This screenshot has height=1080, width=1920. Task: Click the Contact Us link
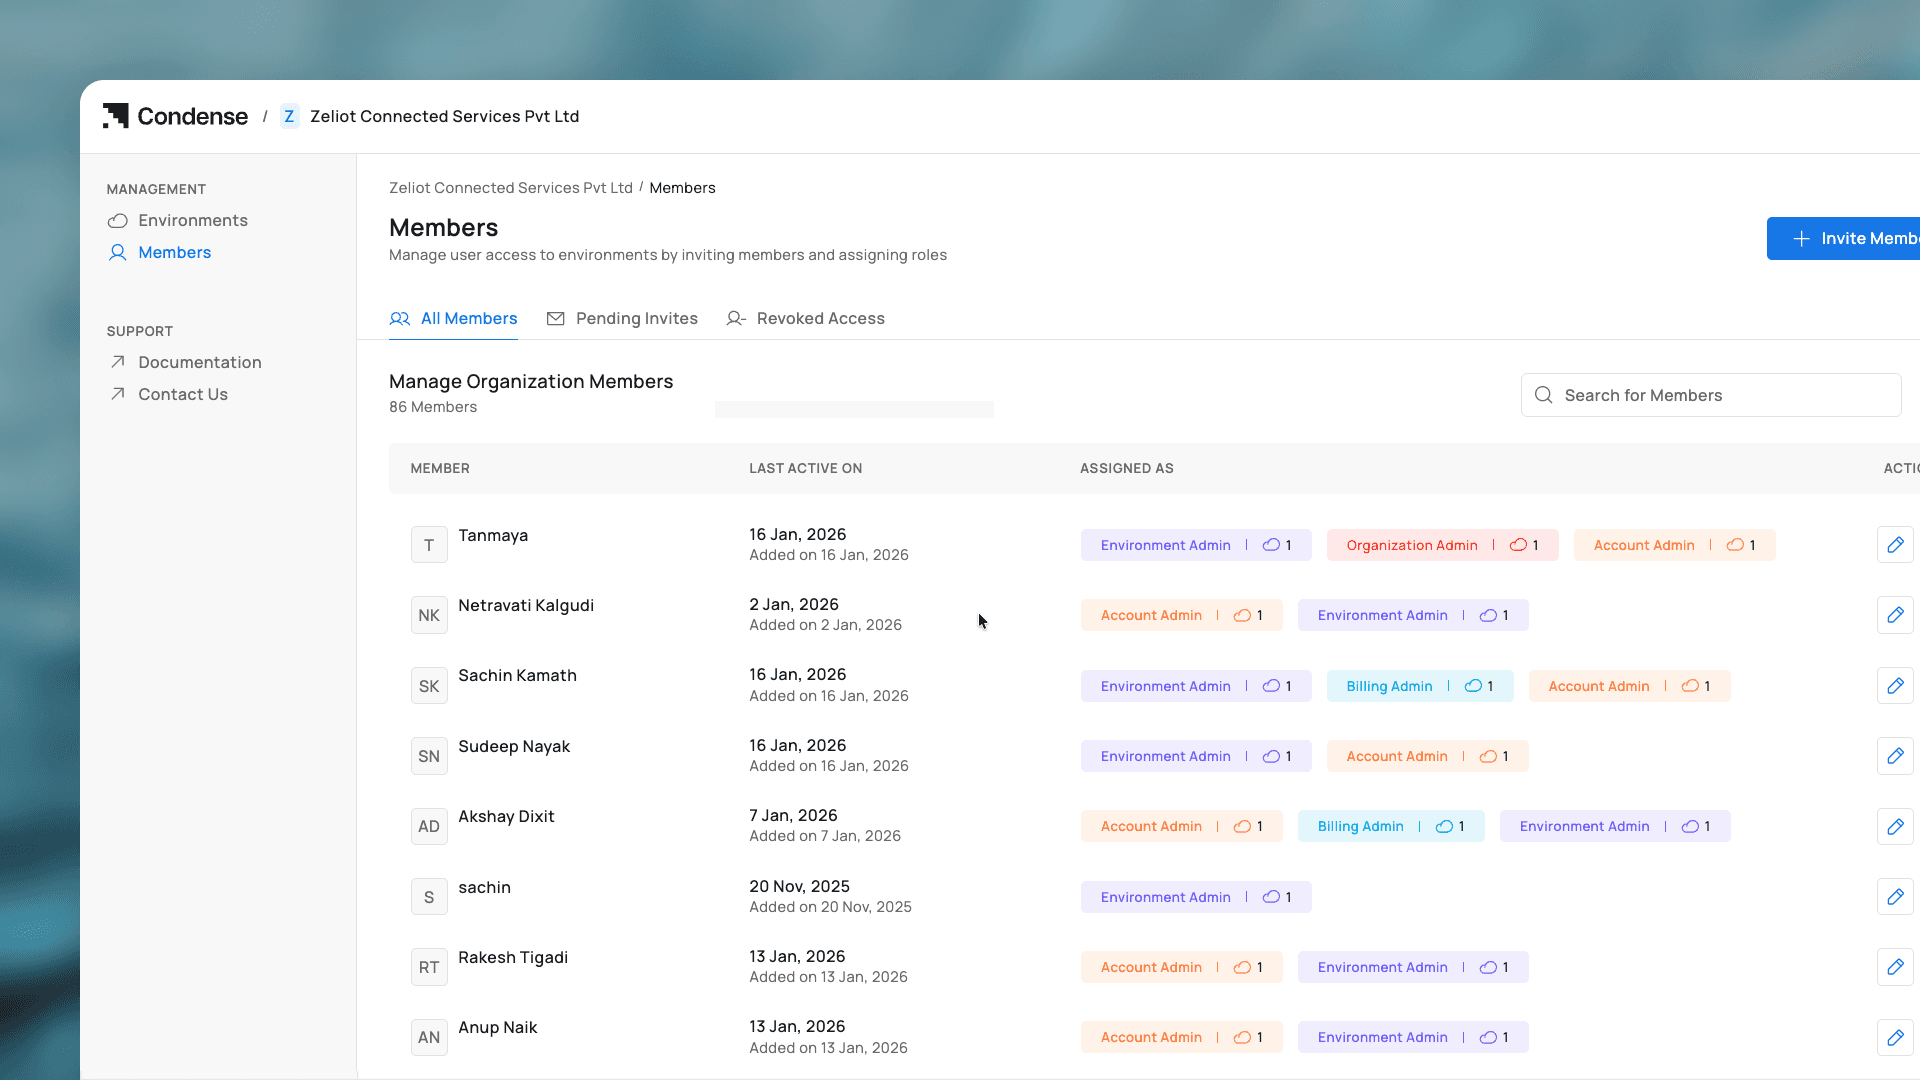click(182, 394)
